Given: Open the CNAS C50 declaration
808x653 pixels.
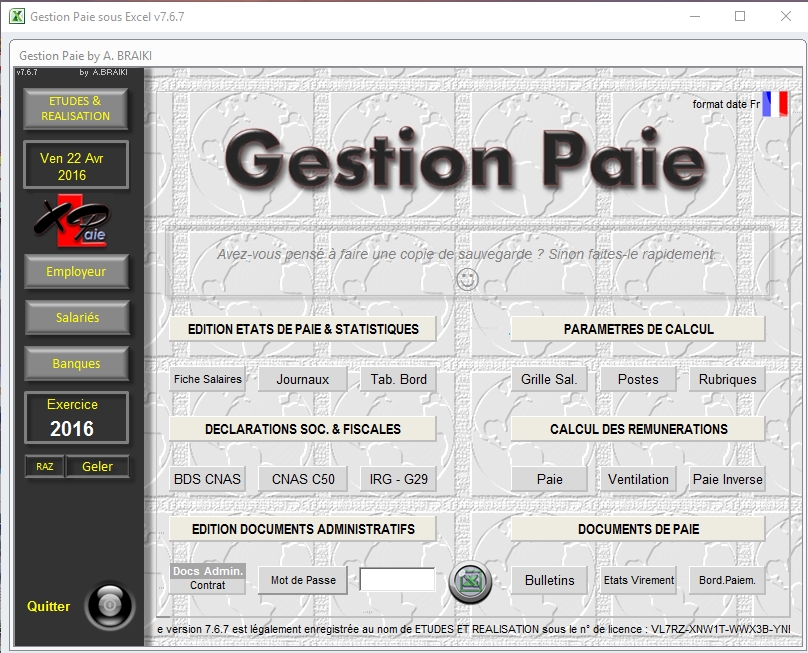Looking at the screenshot, I should click(302, 479).
